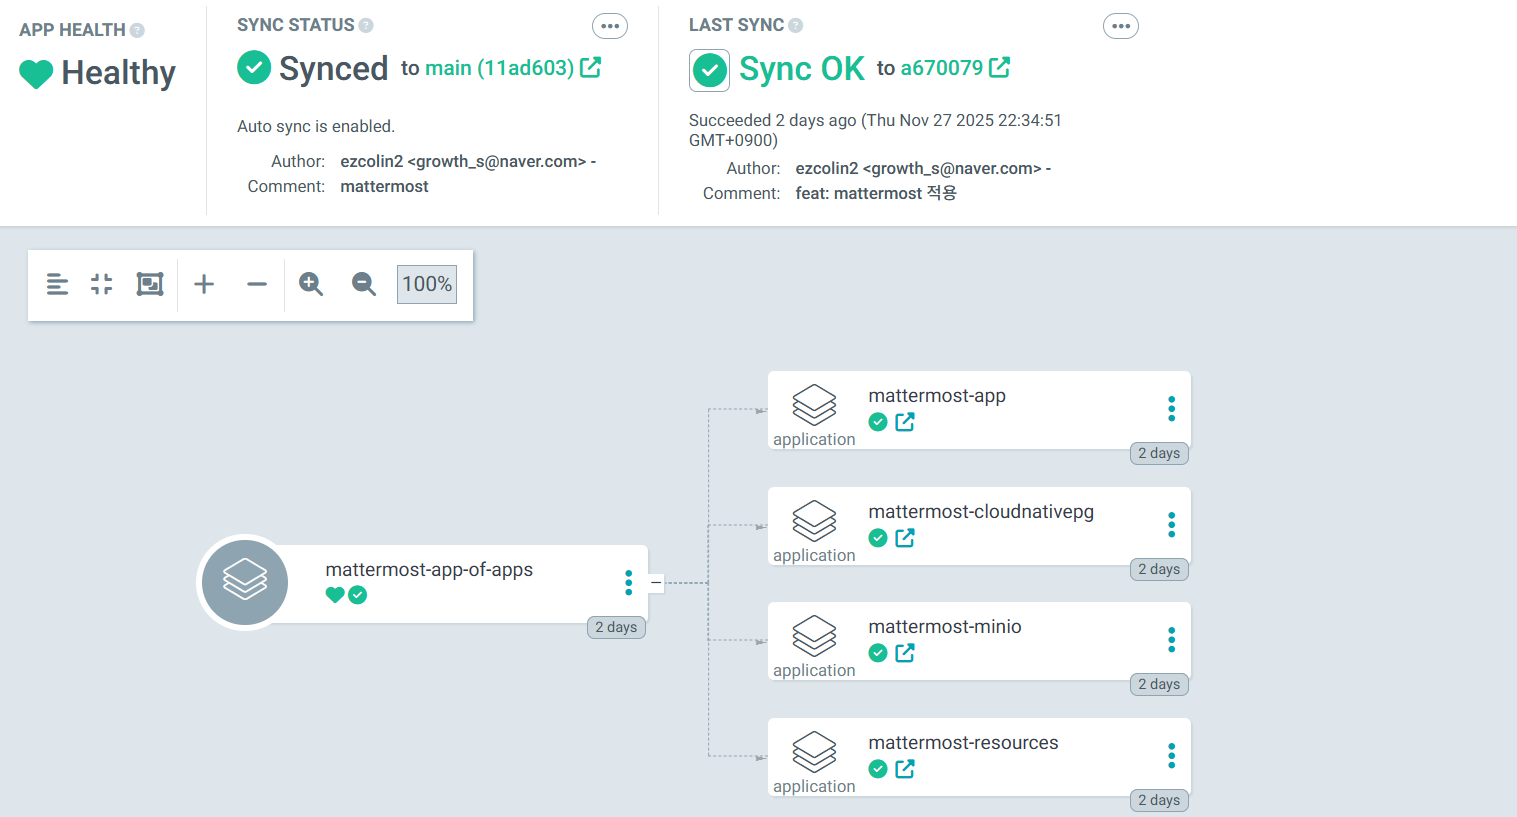The width and height of the screenshot is (1517, 817).
Task: Click the green Healthy heart icon
Action: click(x=36, y=74)
